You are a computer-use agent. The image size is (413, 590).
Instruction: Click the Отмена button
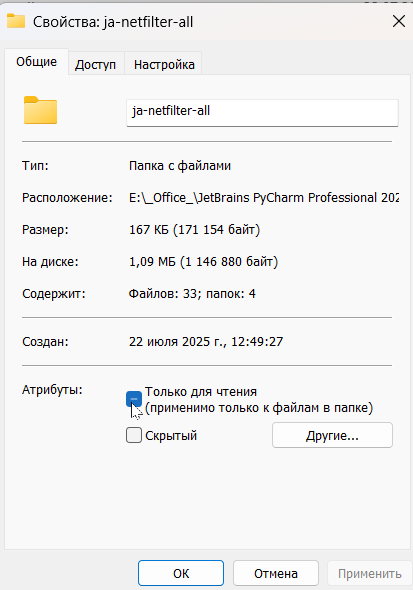pyautogui.click(x=276, y=573)
